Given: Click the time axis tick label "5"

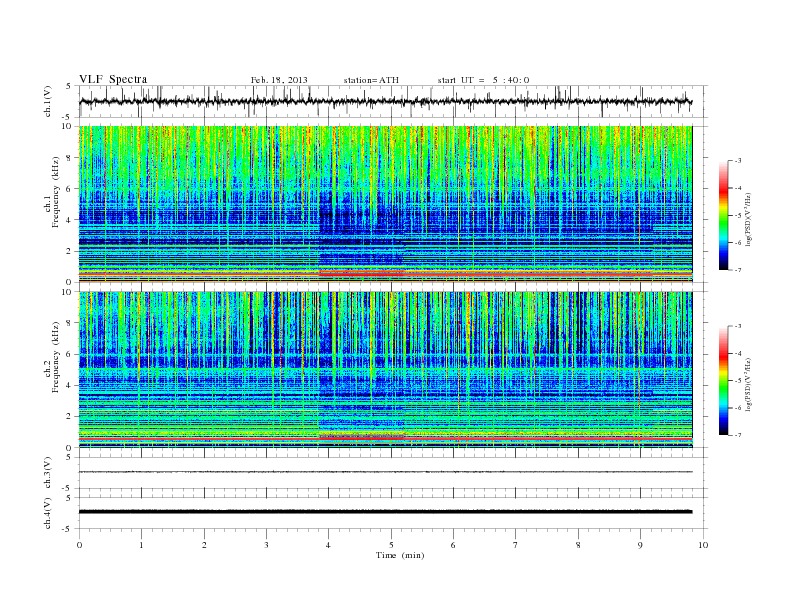Looking at the screenshot, I should point(391,545).
